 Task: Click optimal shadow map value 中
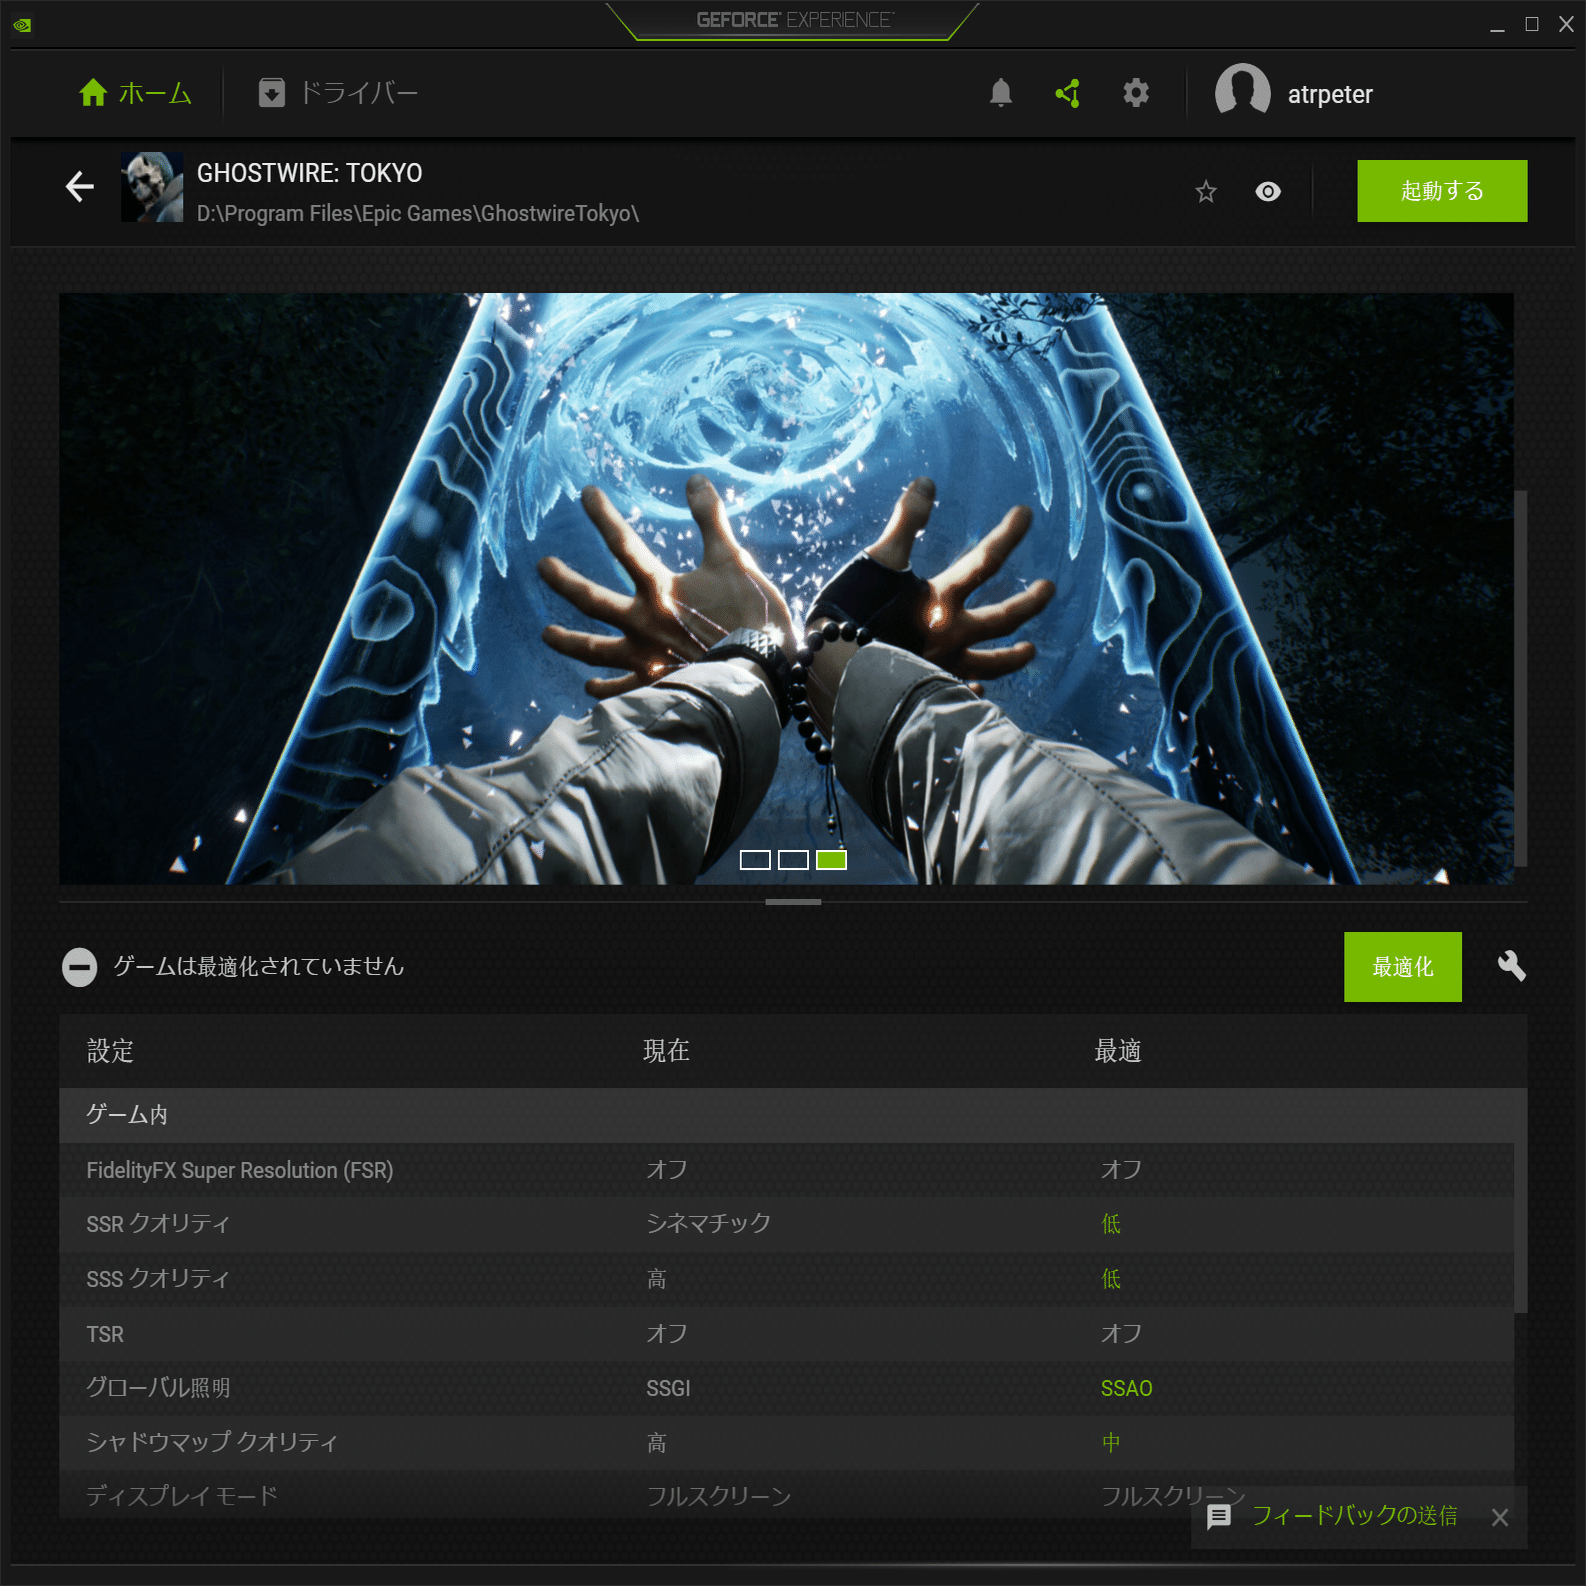[1111, 1442]
